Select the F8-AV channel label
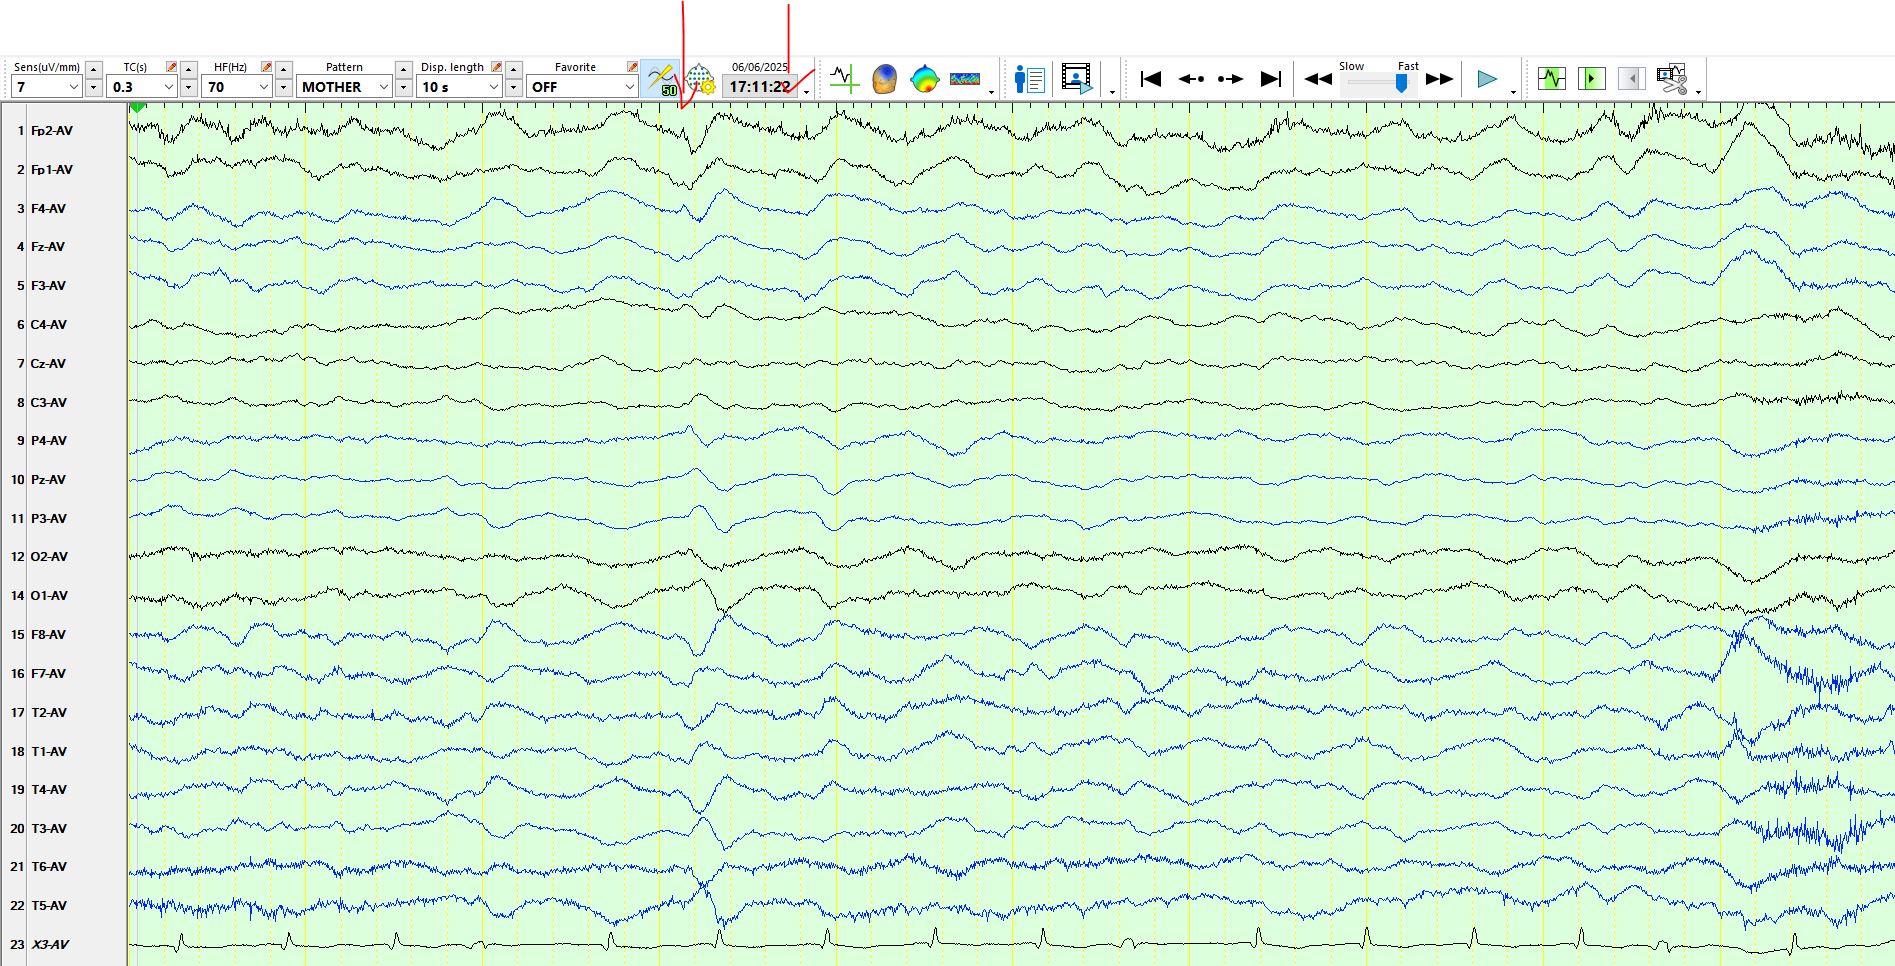The height and width of the screenshot is (966, 1895). [x=48, y=635]
